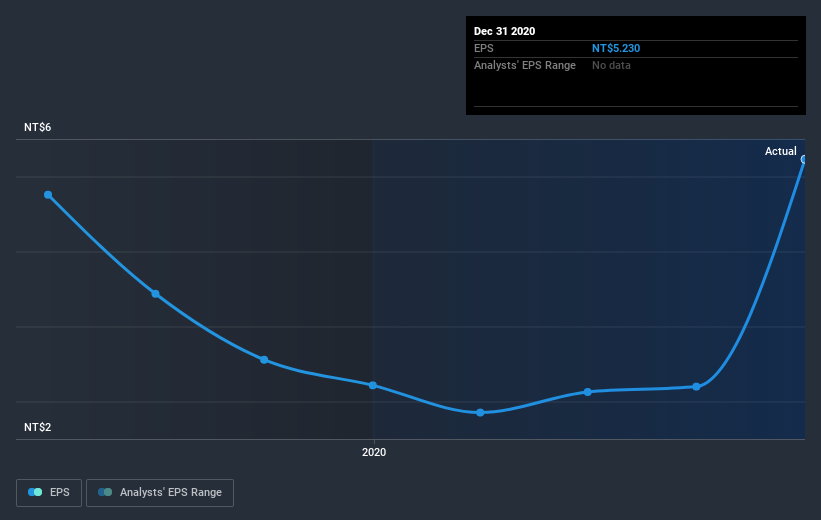Screen dimensions: 821x520
Task: Click the NT$6 y-axis label
Action: point(38,127)
